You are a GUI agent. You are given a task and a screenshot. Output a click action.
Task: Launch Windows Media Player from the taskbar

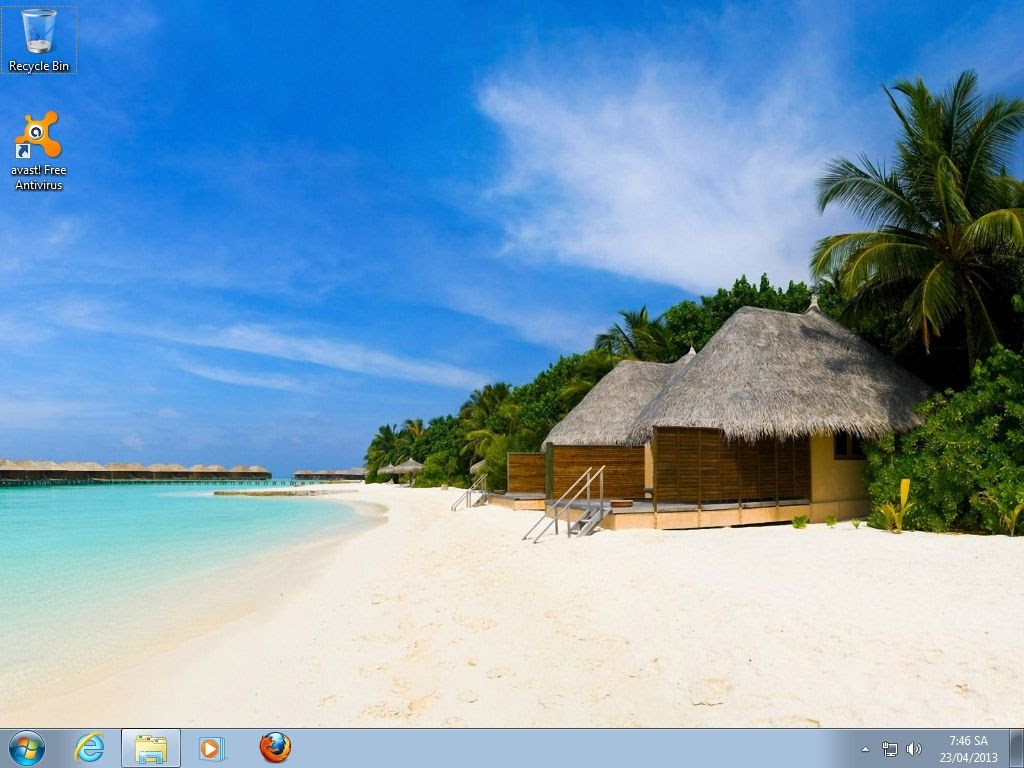(212, 748)
